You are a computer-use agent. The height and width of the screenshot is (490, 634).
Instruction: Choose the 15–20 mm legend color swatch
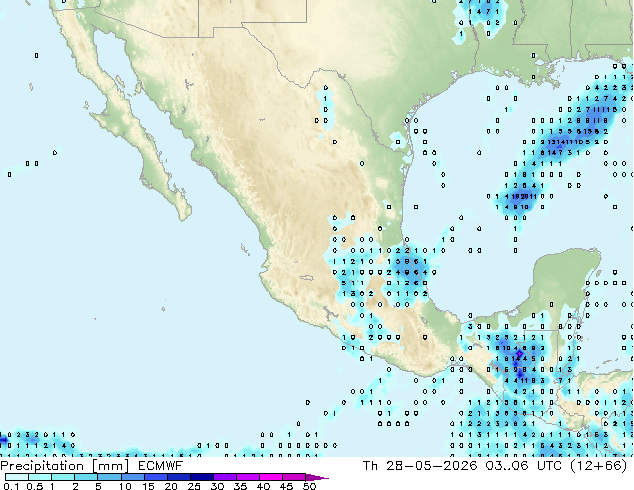pyautogui.click(x=156, y=477)
